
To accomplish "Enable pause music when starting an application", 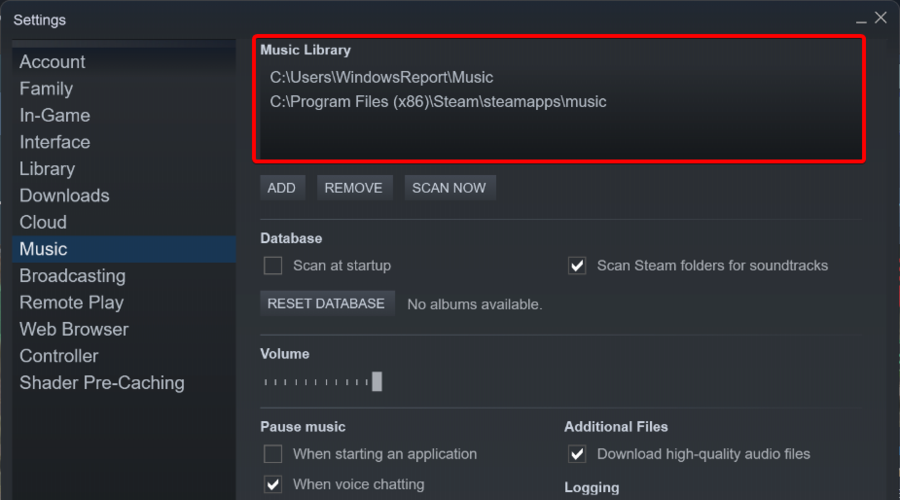I will tap(273, 454).
